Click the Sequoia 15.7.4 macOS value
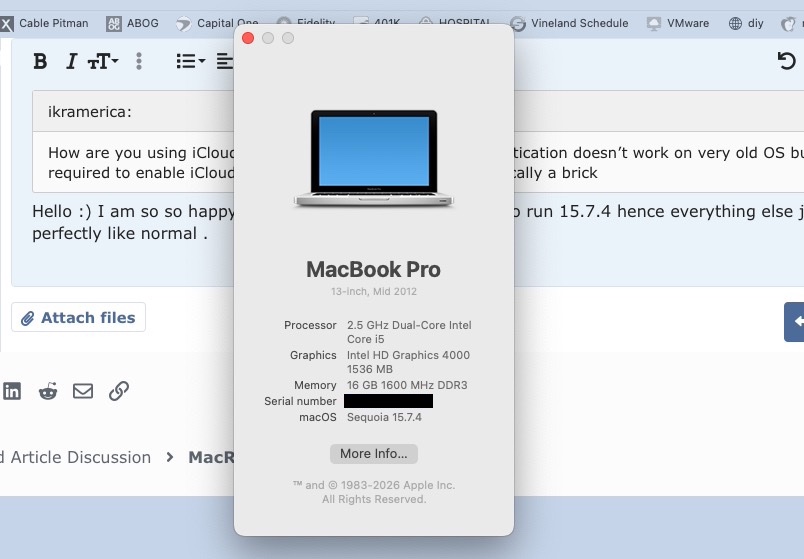The image size is (804, 559). pyautogui.click(x=385, y=417)
